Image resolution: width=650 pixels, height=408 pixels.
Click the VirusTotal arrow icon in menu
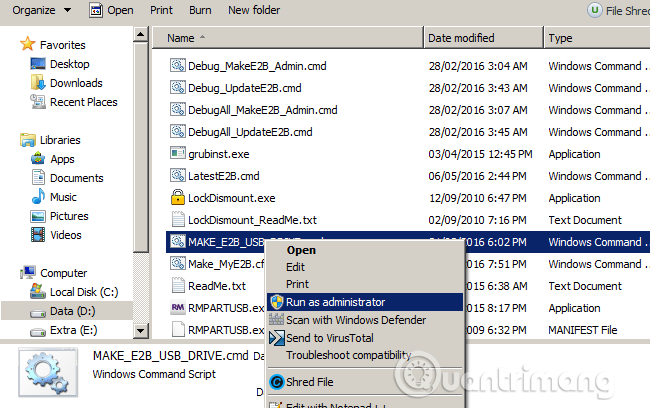tap(276, 338)
